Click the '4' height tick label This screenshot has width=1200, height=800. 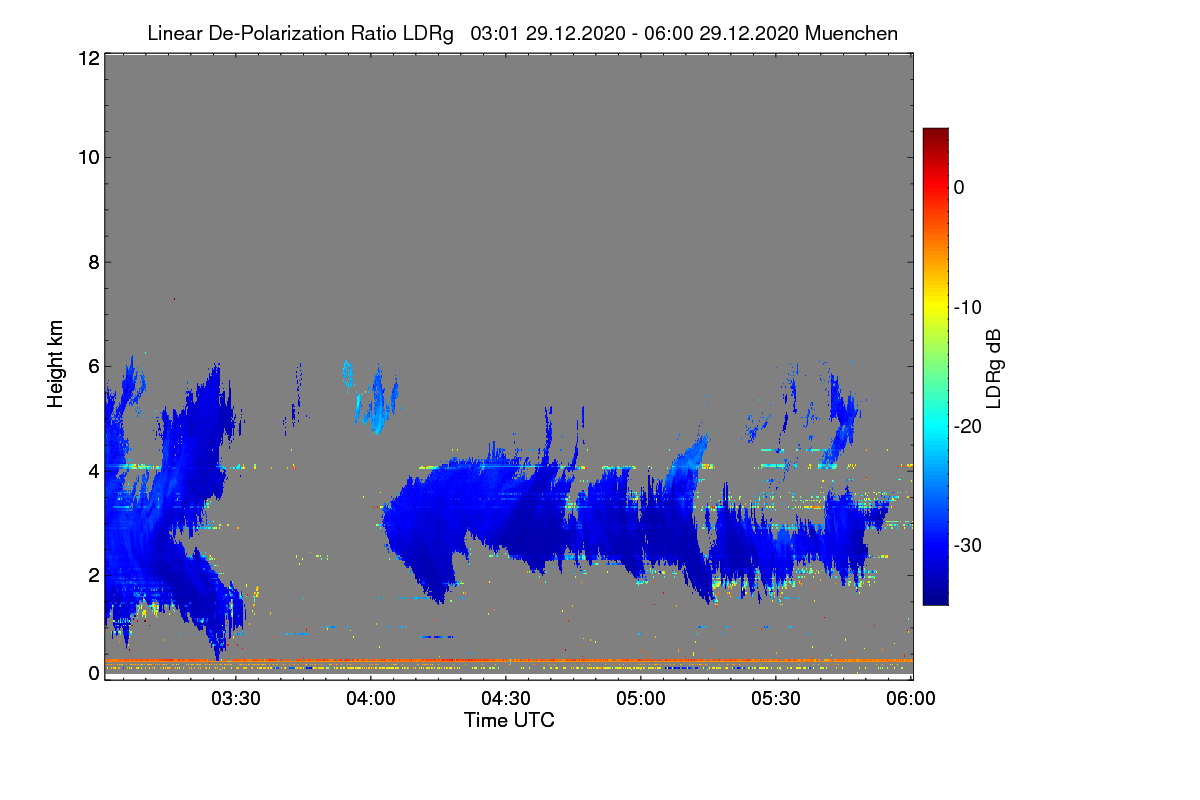tap(93, 470)
